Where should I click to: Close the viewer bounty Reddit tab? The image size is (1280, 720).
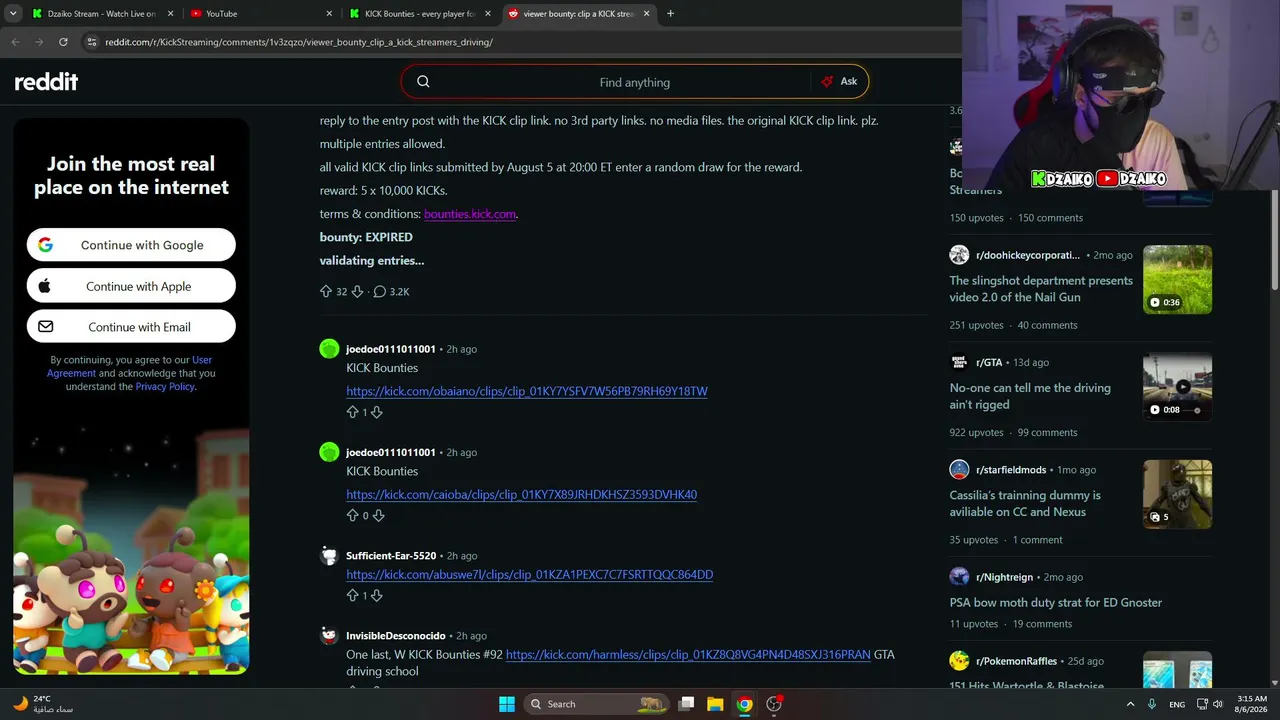[x=646, y=14]
